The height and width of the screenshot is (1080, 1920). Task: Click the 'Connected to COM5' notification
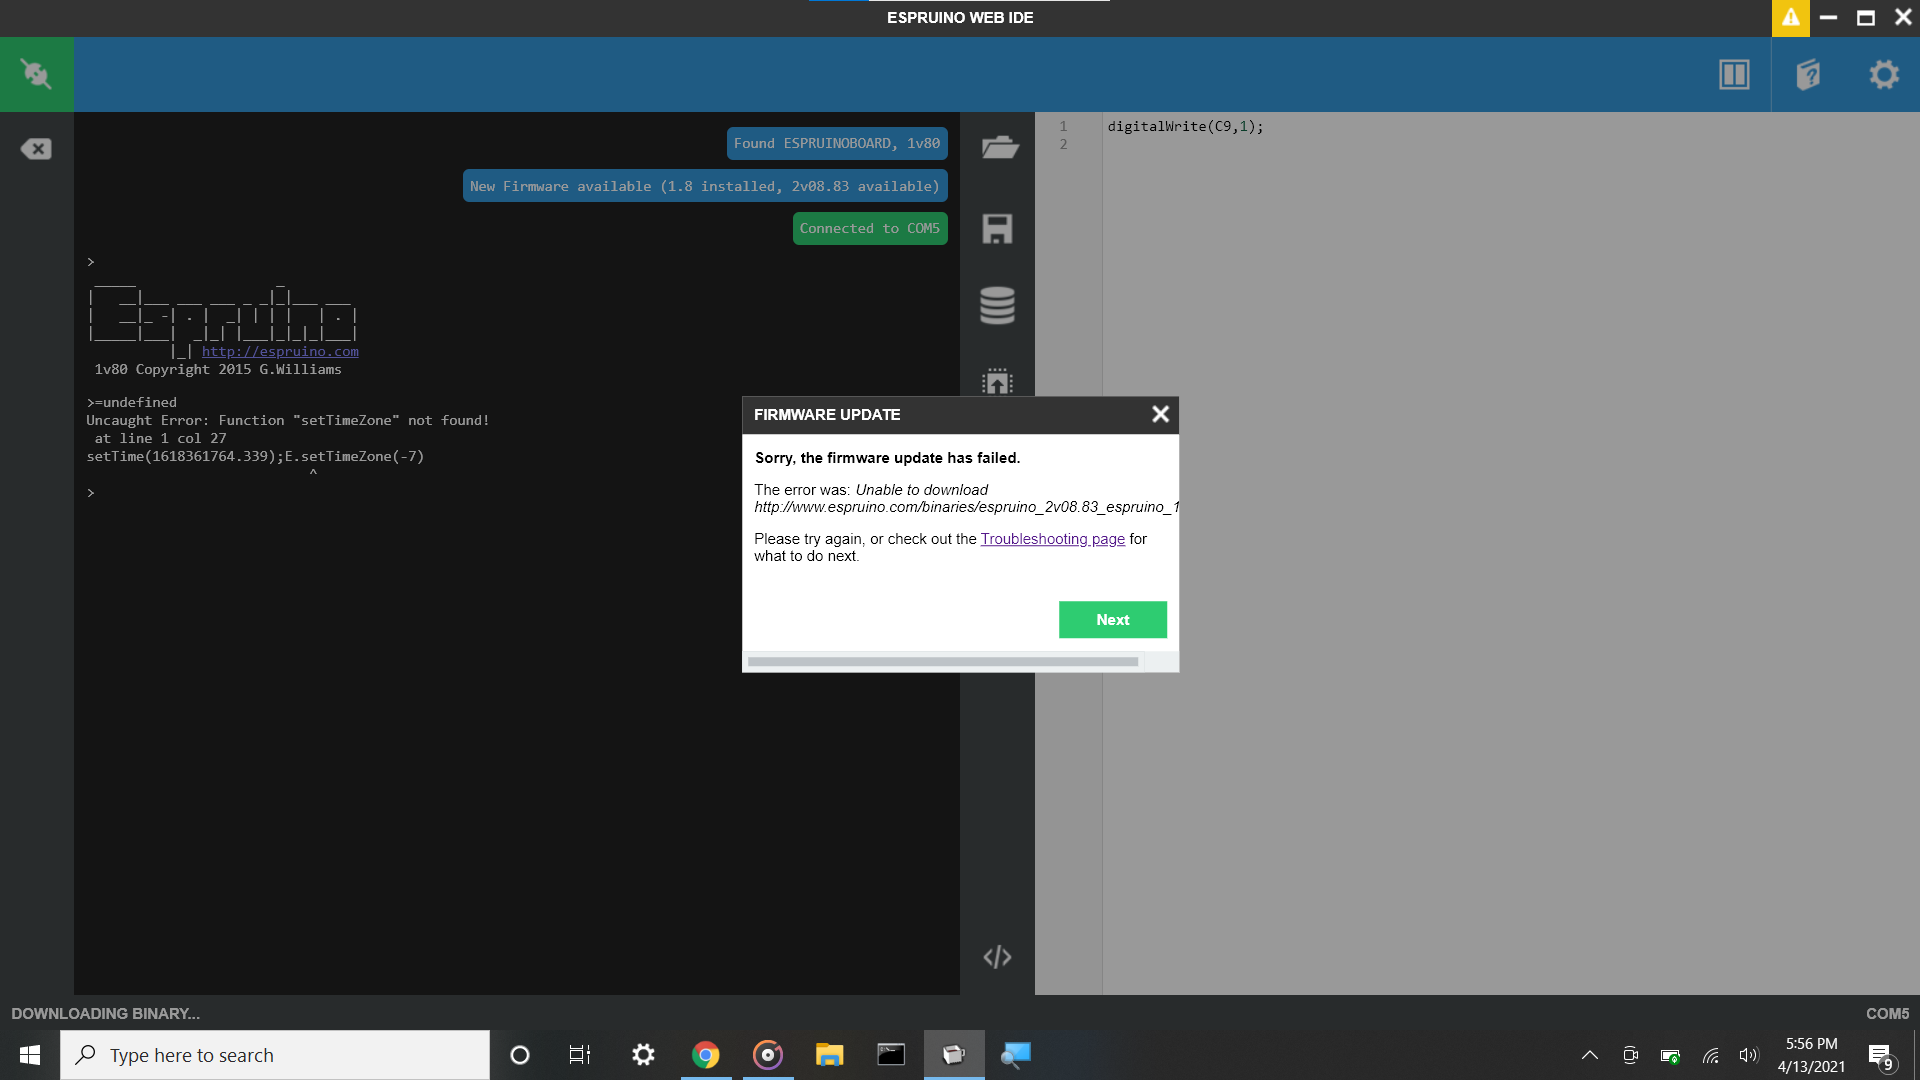(870, 229)
